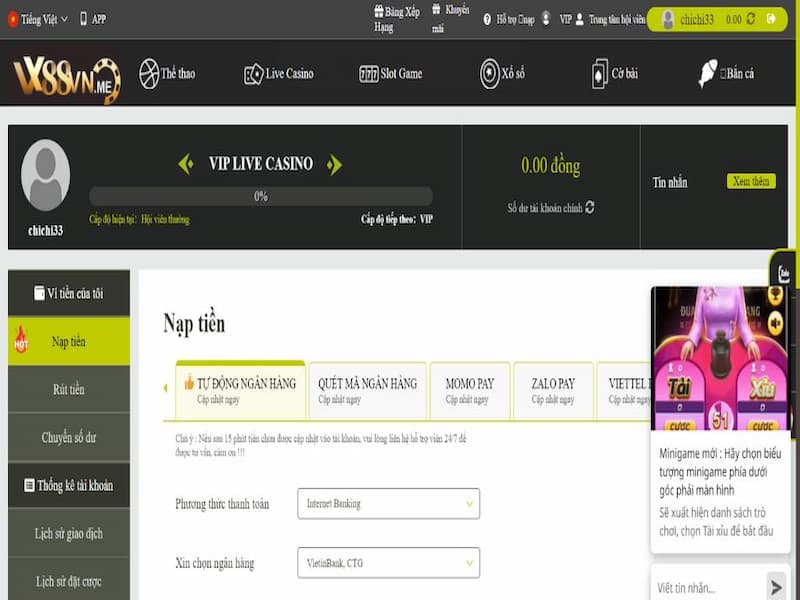Click the hot flame Nạp tiền sidebar icon

point(23,340)
